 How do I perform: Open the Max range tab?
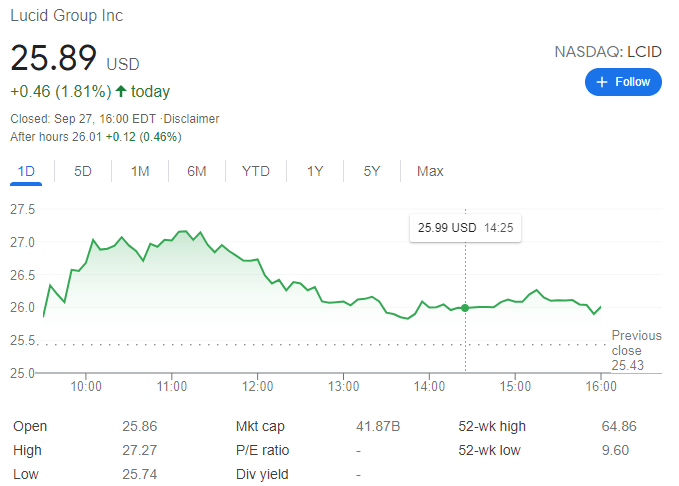point(430,171)
